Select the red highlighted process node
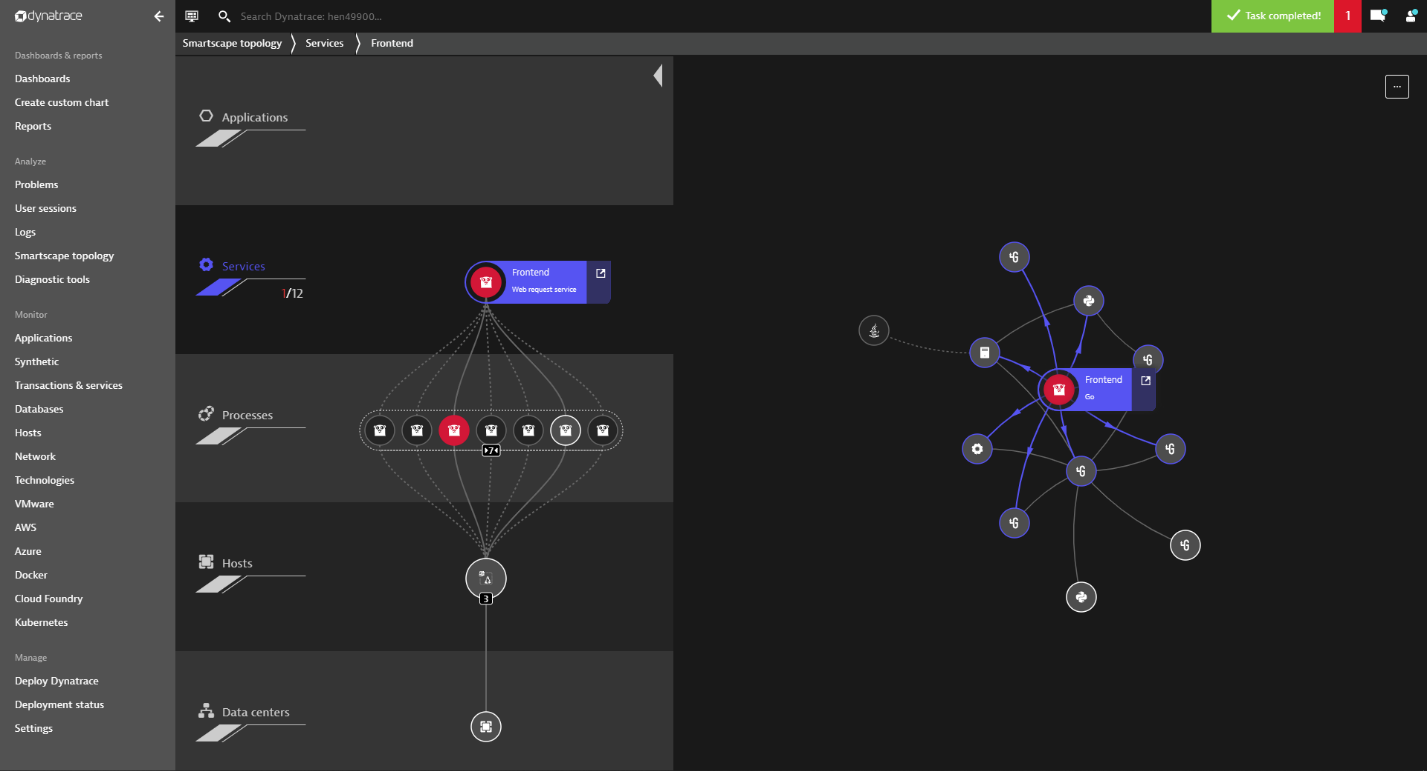The image size is (1427, 771). [x=454, y=431]
